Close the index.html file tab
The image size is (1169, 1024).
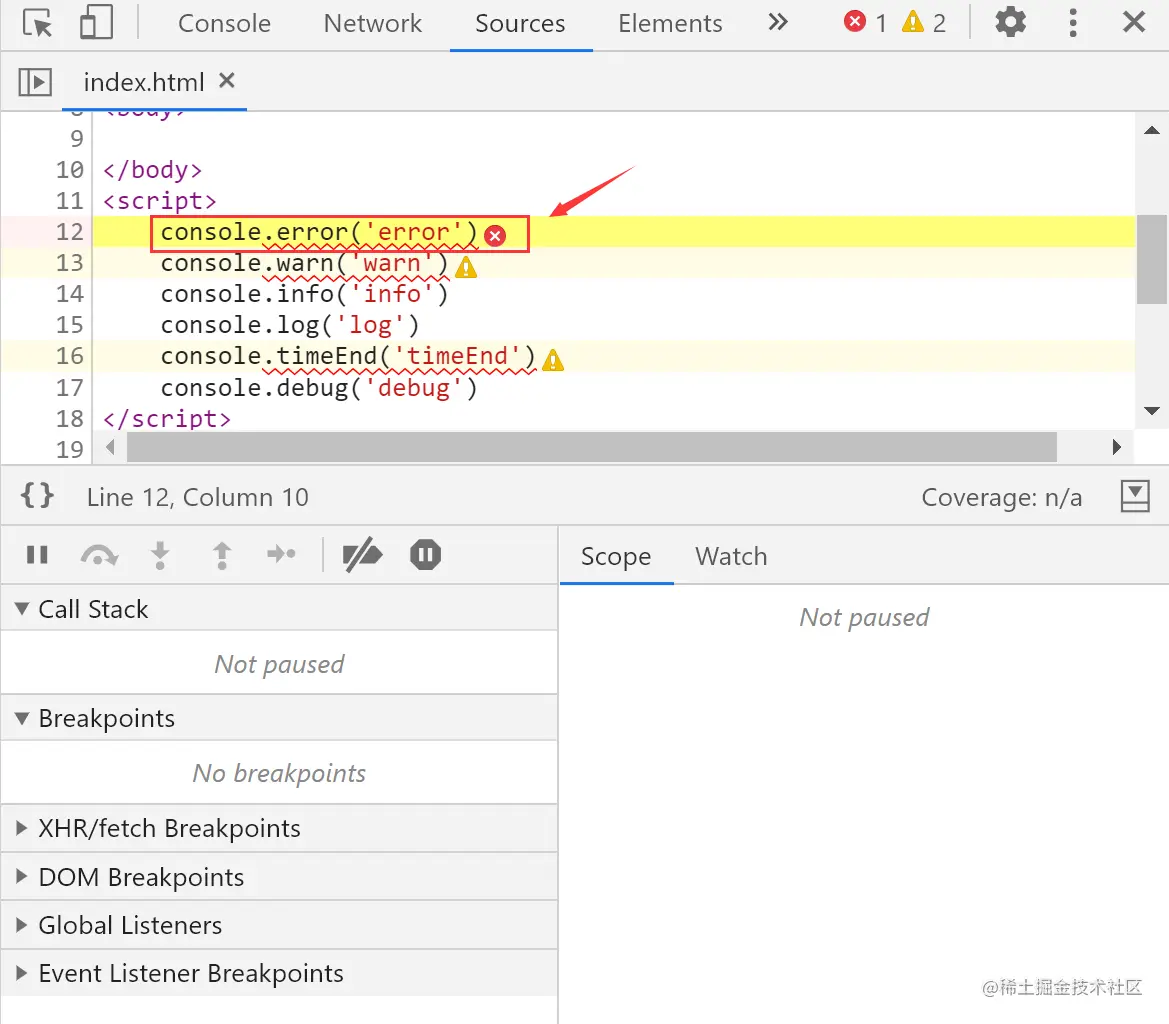coord(227,81)
